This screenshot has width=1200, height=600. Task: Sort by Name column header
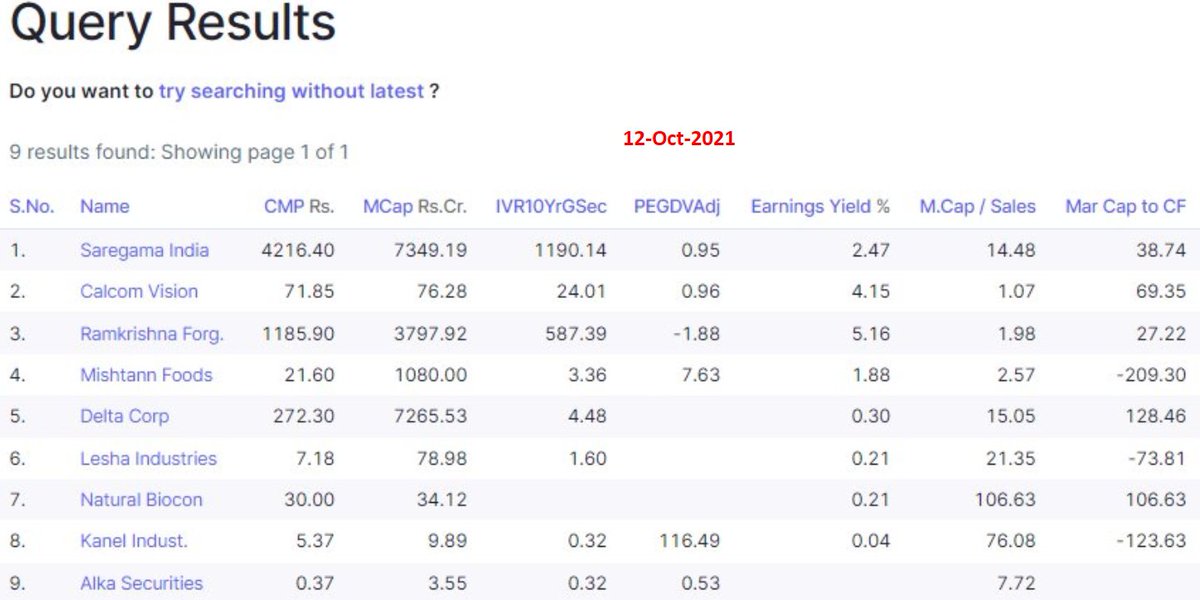pos(105,207)
